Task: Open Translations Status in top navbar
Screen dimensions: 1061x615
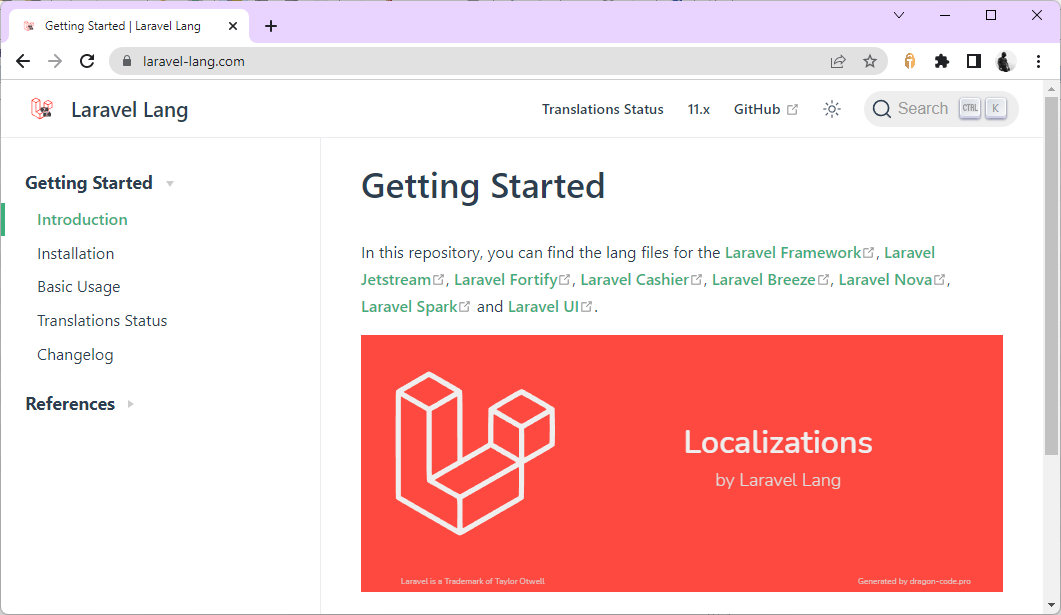Action: coord(602,109)
